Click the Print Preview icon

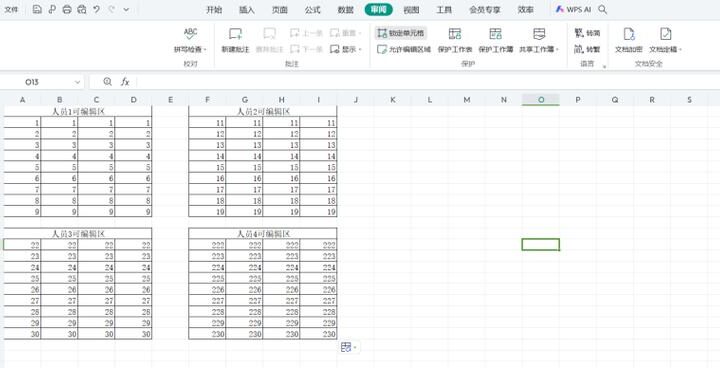(82, 9)
